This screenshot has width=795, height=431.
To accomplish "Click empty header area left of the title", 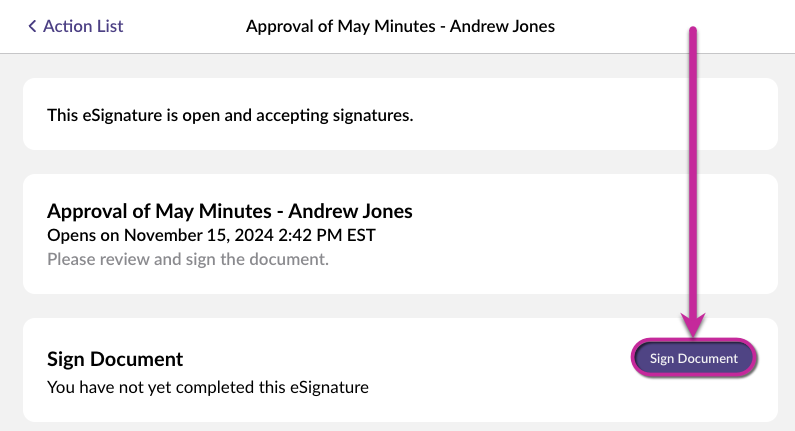I will point(185,26).
